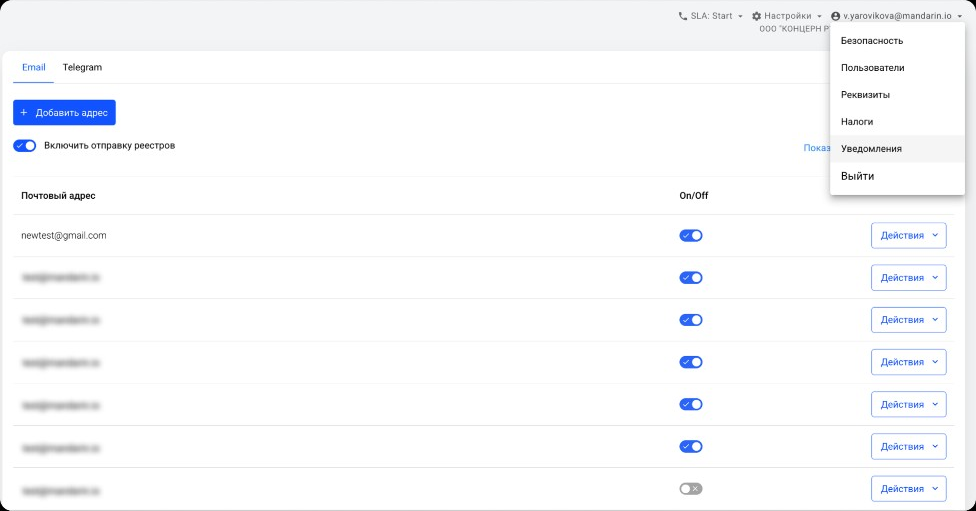The image size is (976, 511).
Task: Click the phone icon next to SLA: Start
Action: pos(683,16)
